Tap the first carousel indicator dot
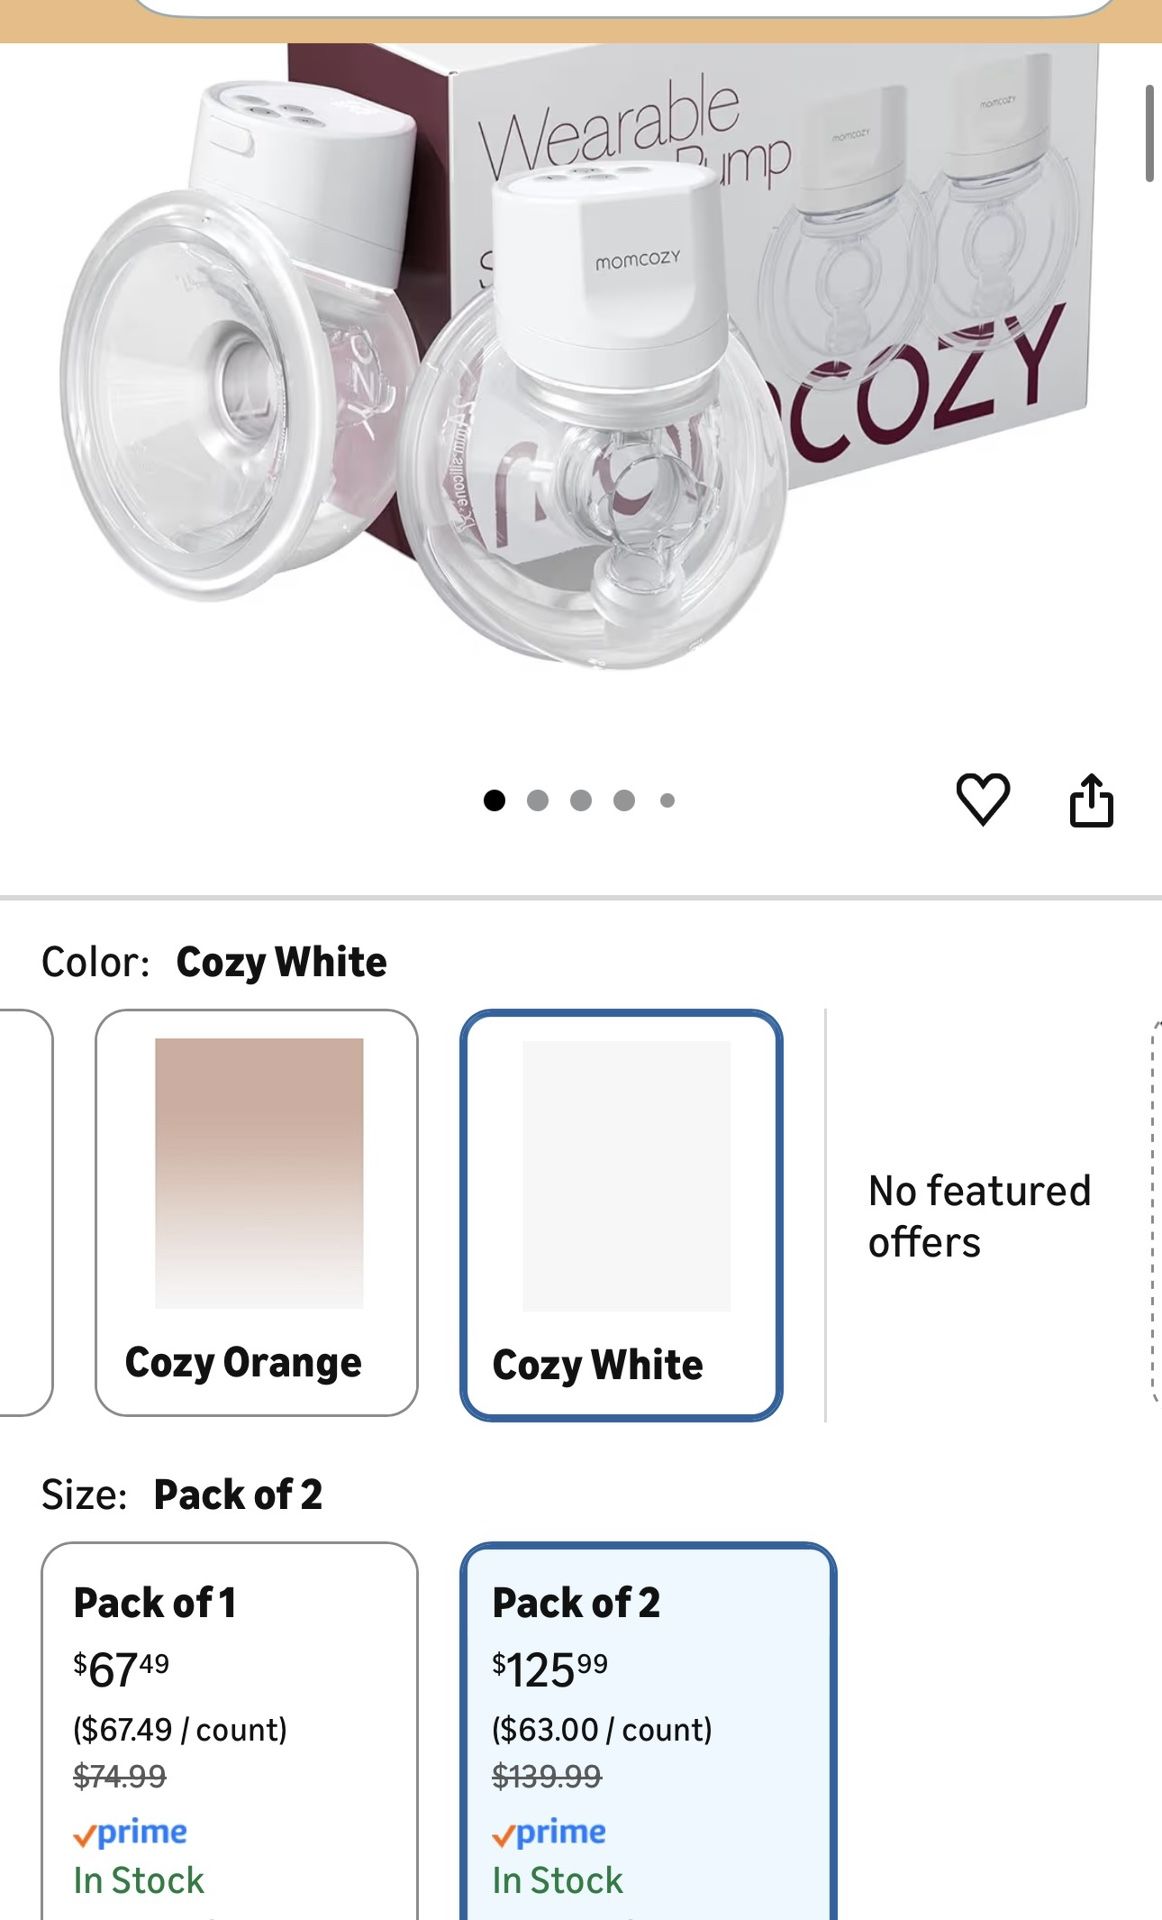Viewport: 1162px width, 1920px height. (494, 800)
